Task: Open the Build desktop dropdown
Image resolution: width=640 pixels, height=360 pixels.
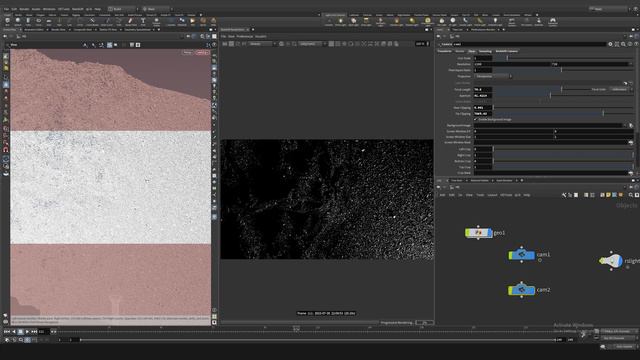Action: point(122,9)
